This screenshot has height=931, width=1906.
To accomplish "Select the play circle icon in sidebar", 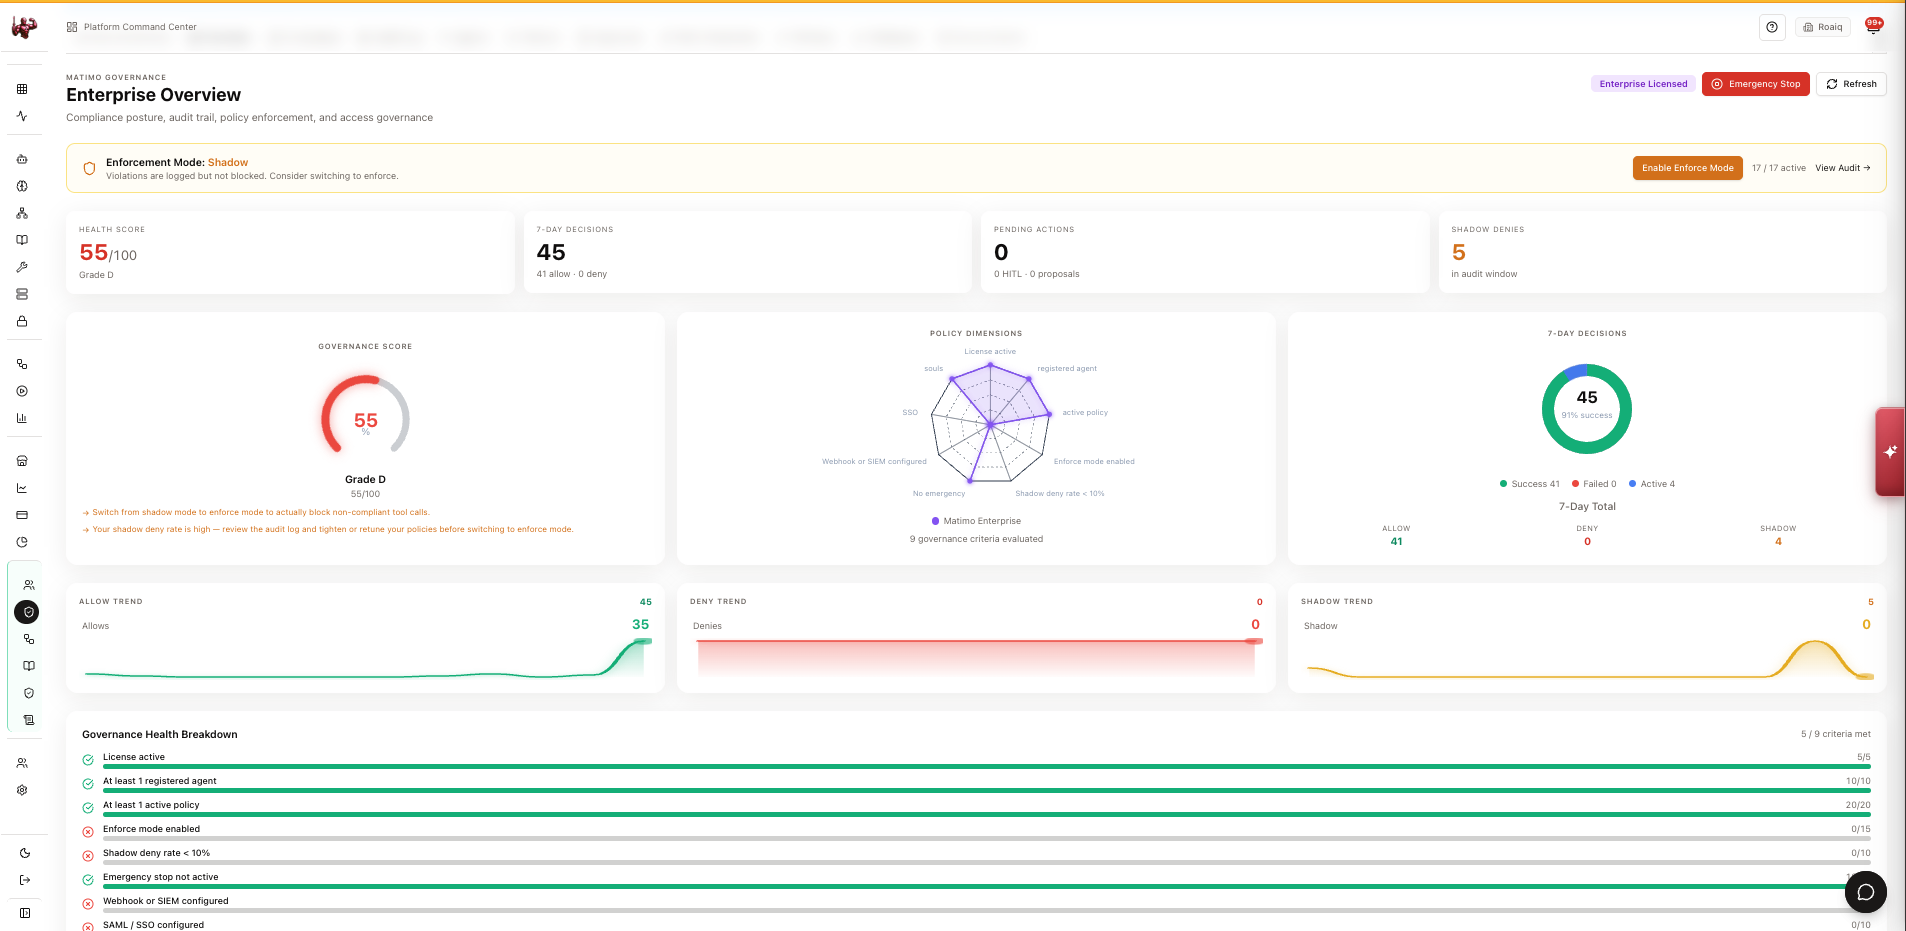I will coord(22,391).
